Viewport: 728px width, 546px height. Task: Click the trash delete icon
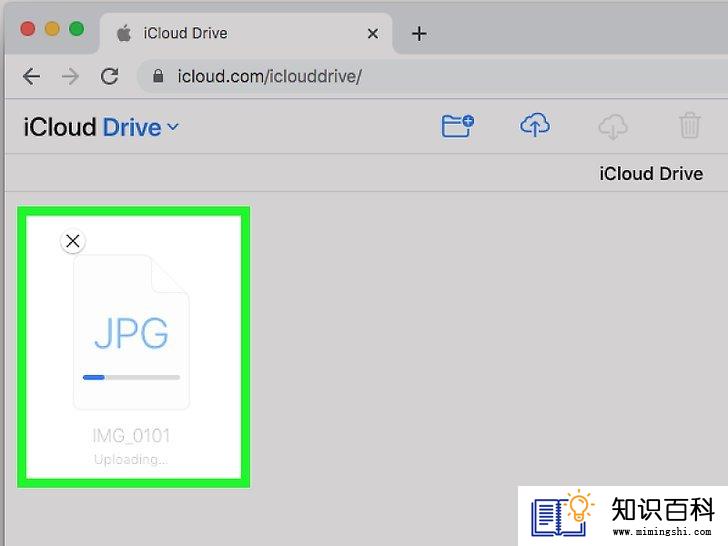689,125
